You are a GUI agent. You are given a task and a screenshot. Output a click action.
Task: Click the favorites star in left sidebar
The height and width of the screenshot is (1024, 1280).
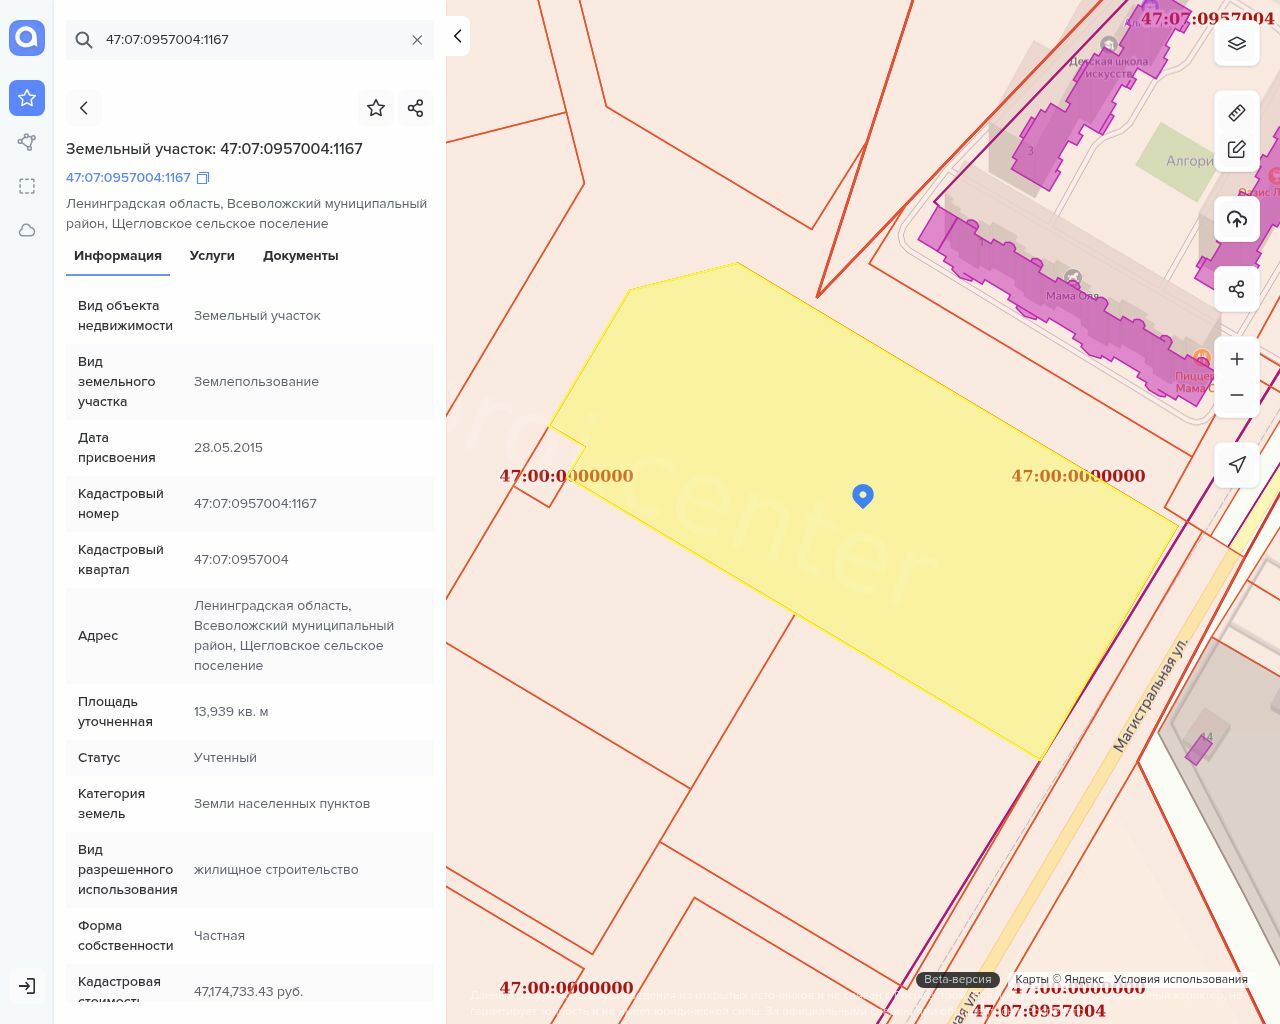coord(27,98)
